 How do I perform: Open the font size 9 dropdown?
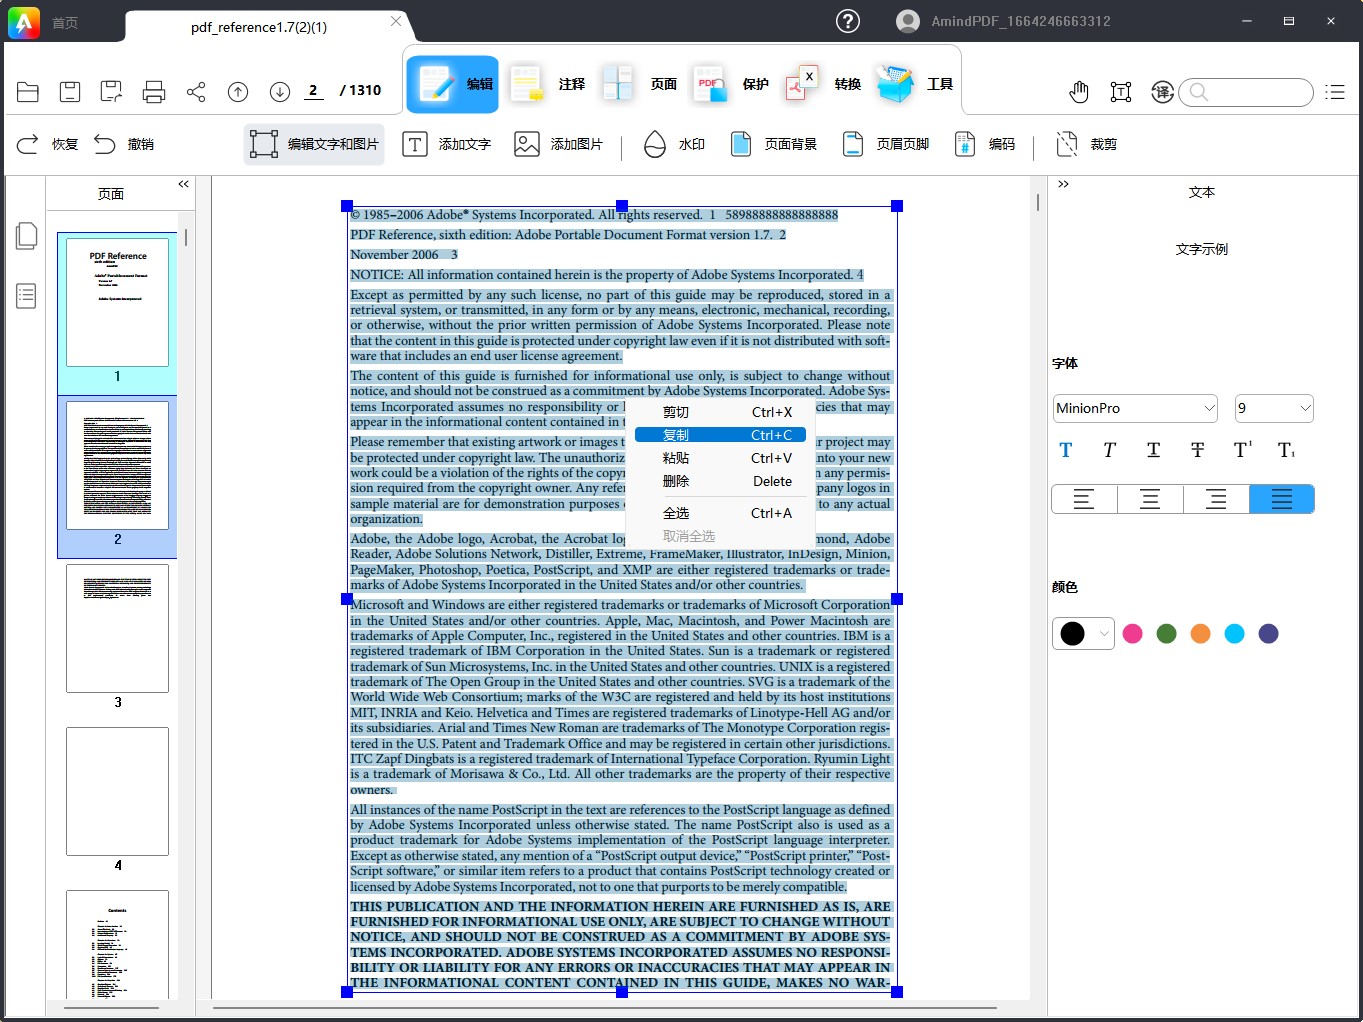1274,408
